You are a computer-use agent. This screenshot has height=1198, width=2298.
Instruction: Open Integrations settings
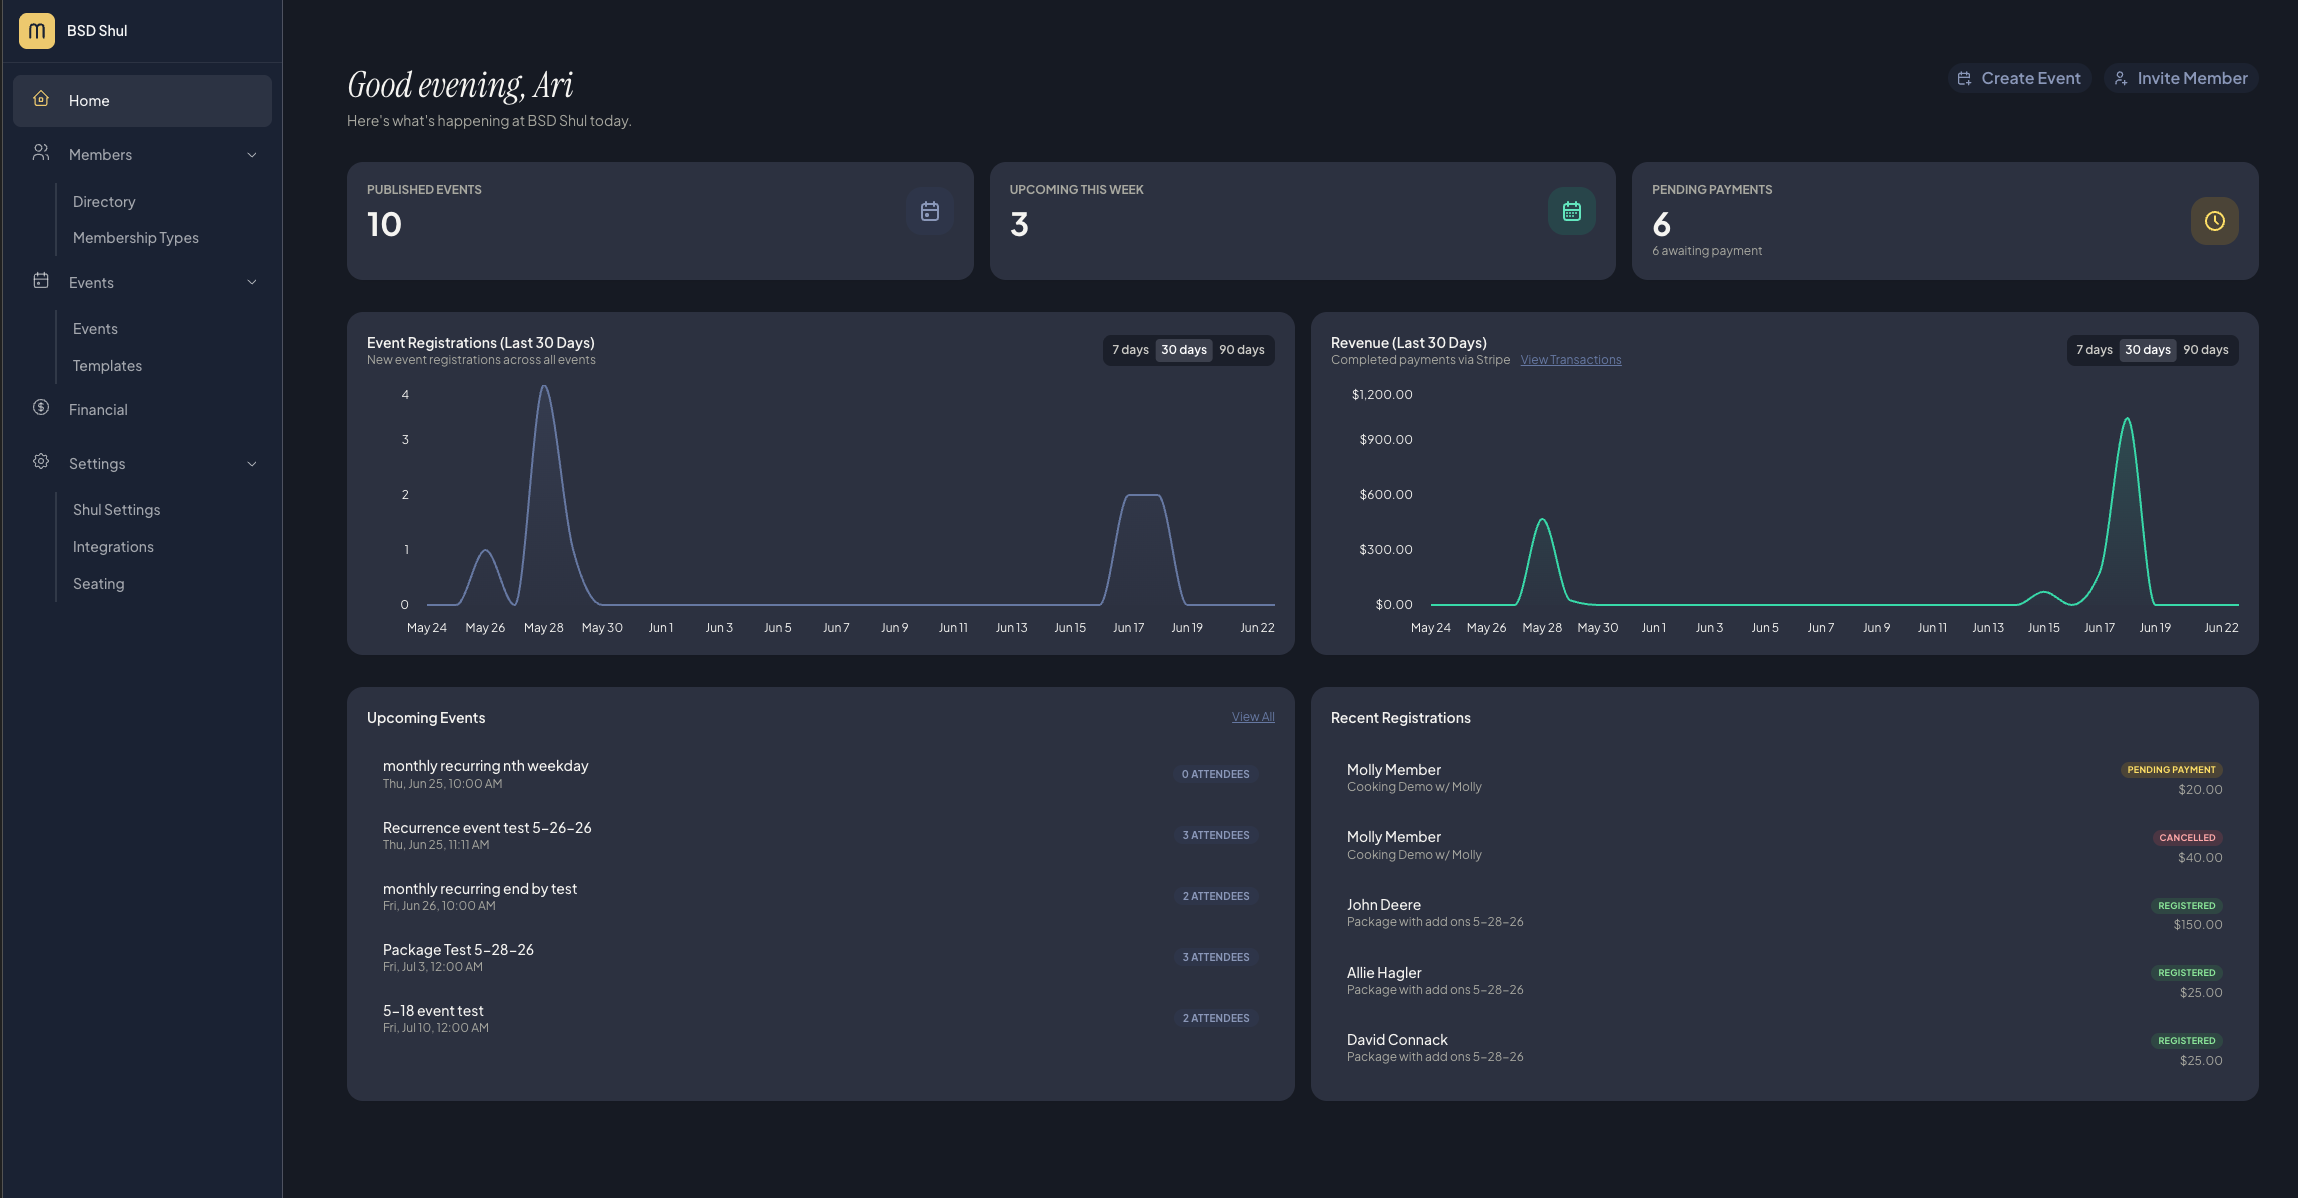(113, 547)
